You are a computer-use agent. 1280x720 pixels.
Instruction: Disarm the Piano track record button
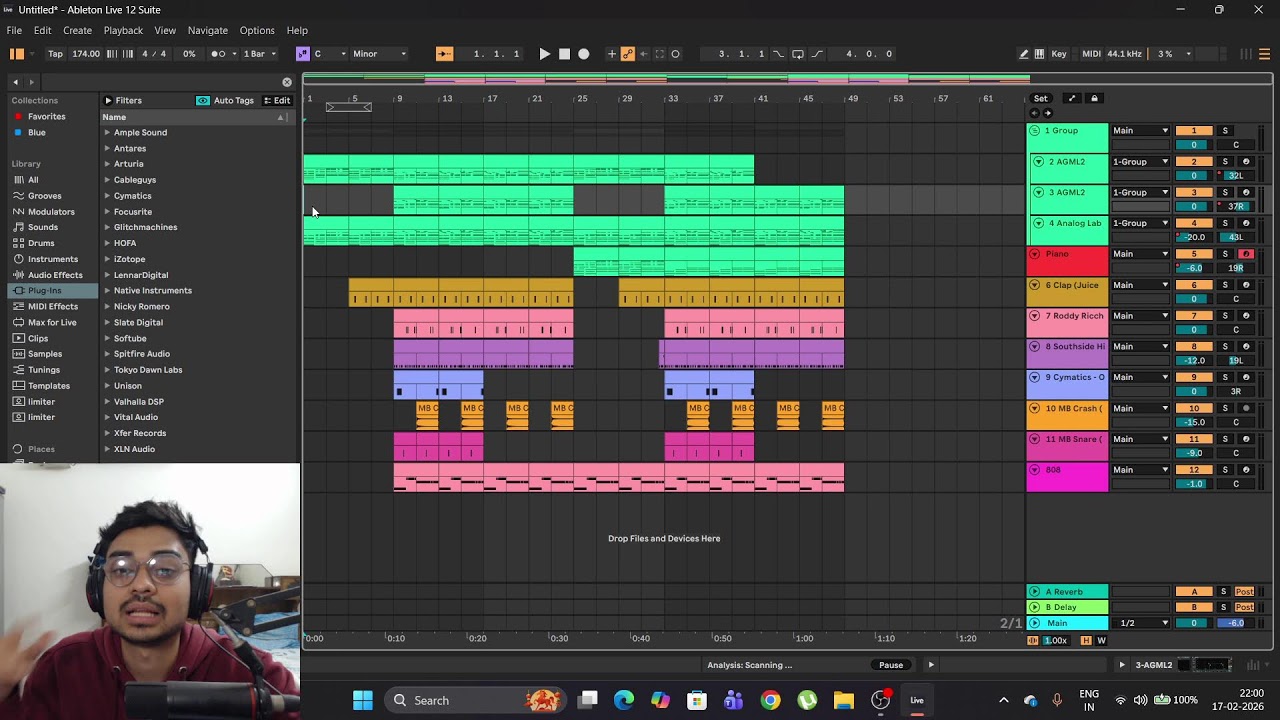1246,254
